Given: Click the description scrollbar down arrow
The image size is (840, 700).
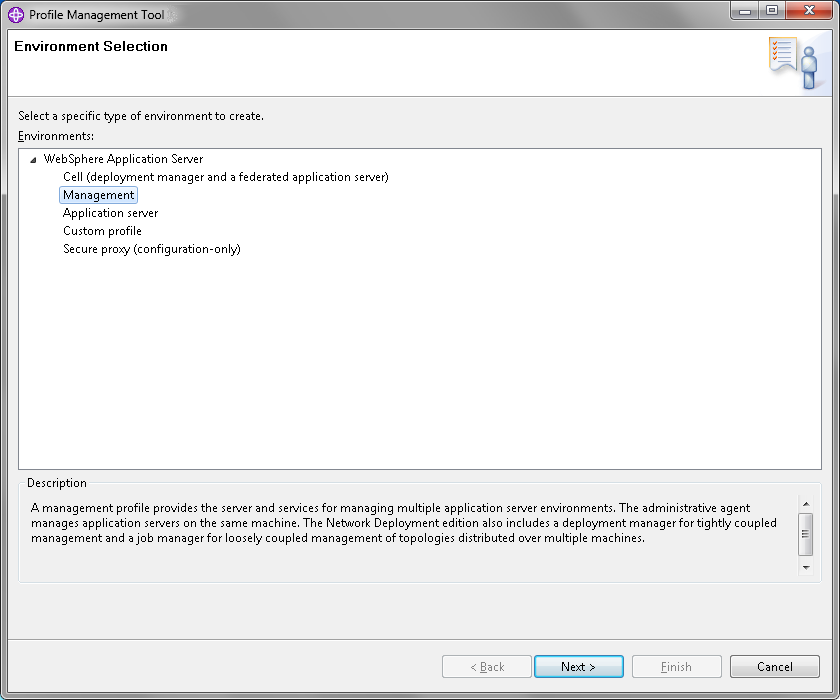Looking at the screenshot, I should 806,567.
